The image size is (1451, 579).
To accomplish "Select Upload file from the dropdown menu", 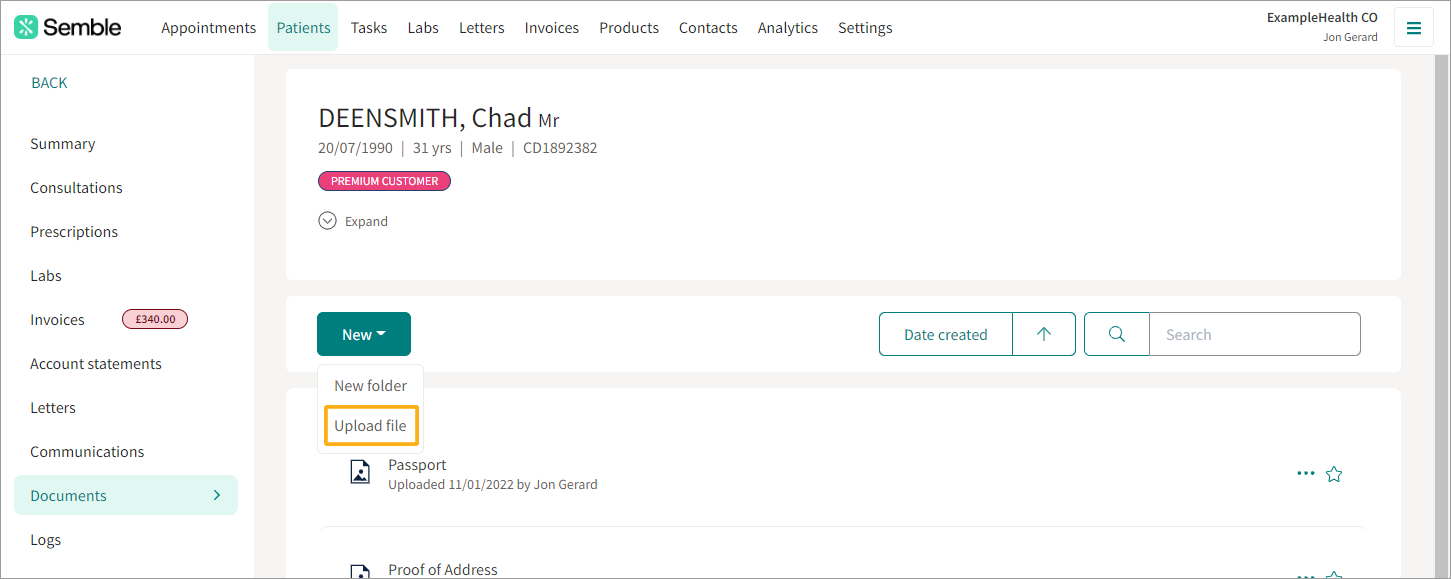I will click(x=370, y=426).
